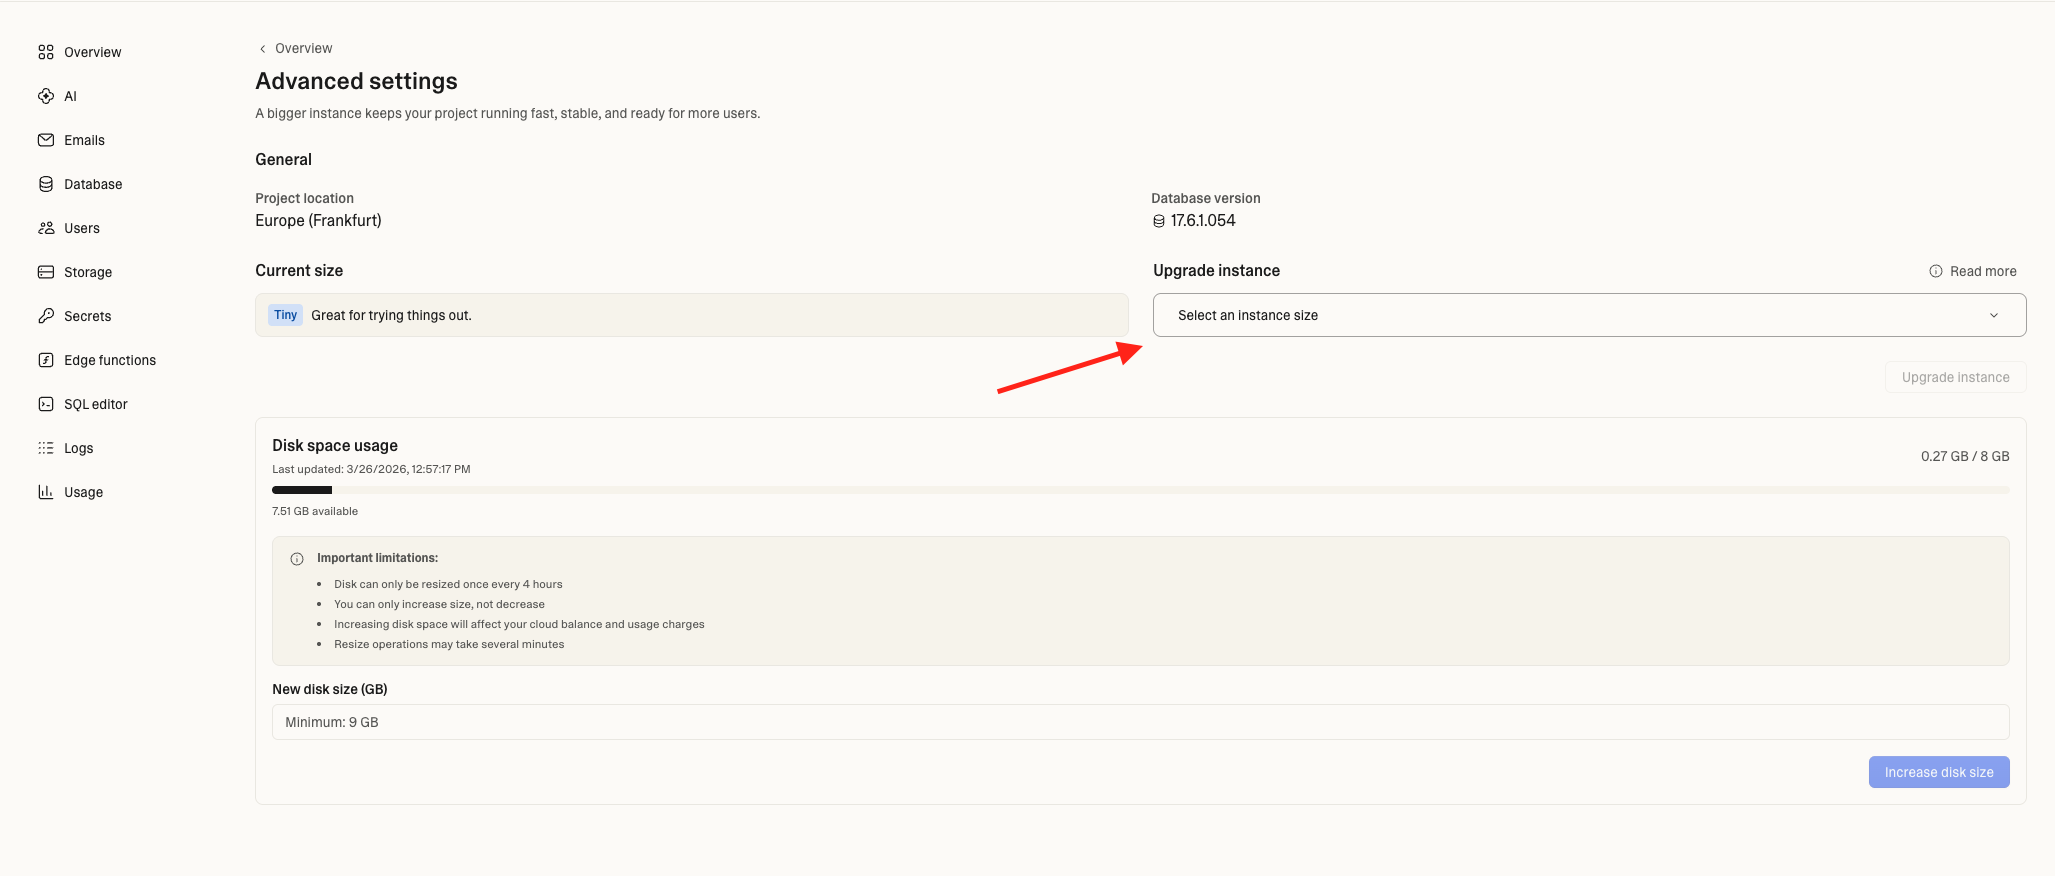
Task: Click the 'Increasing disk space will affect' limitation line
Action: click(x=519, y=624)
